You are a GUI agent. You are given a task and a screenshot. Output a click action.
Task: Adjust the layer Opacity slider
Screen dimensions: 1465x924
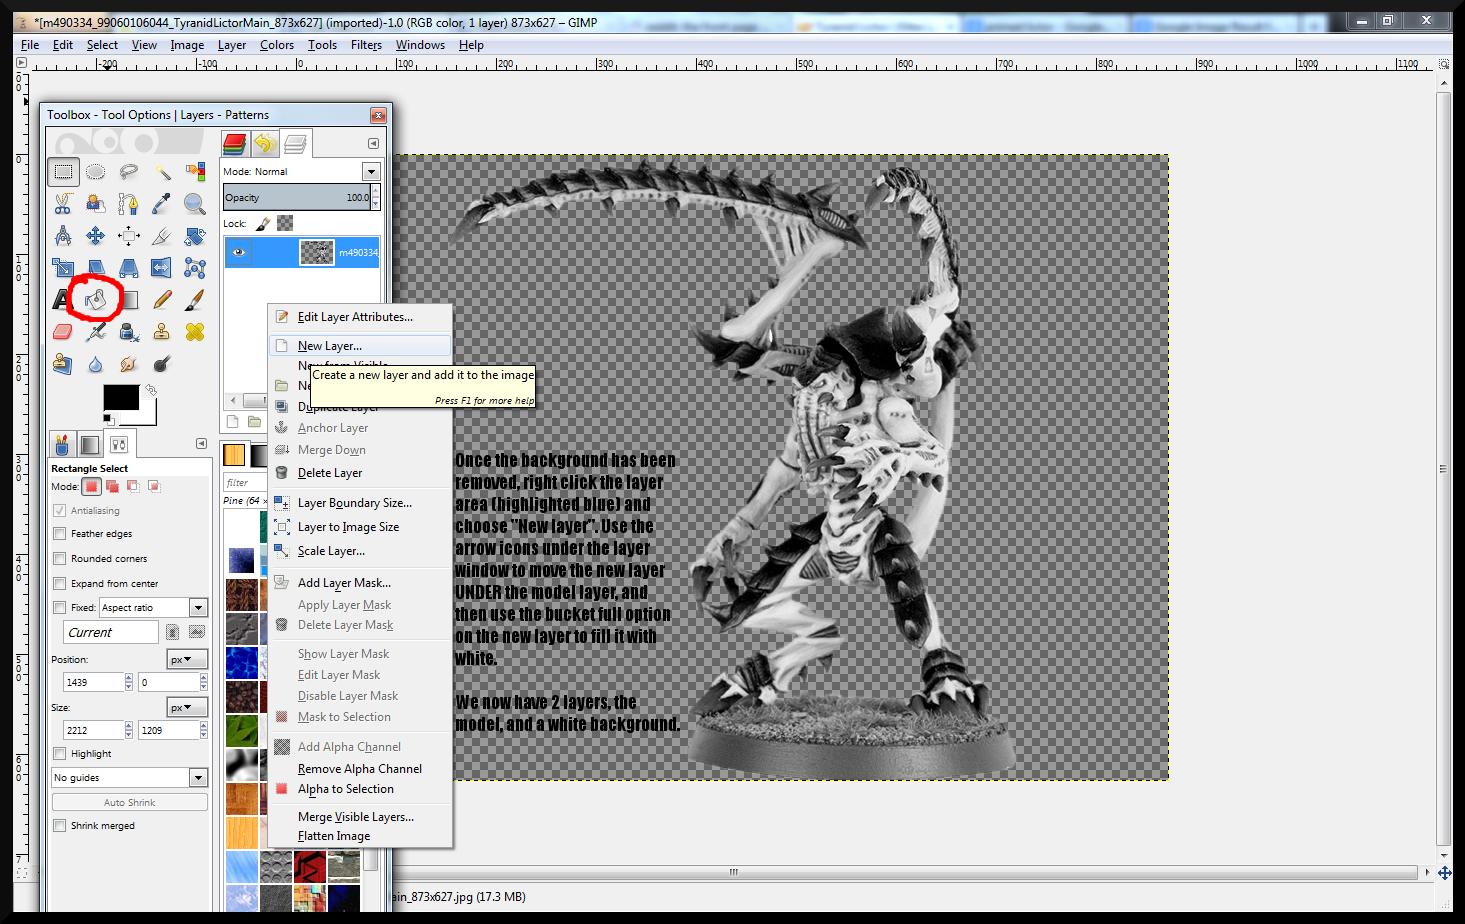(x=297, y=198)
